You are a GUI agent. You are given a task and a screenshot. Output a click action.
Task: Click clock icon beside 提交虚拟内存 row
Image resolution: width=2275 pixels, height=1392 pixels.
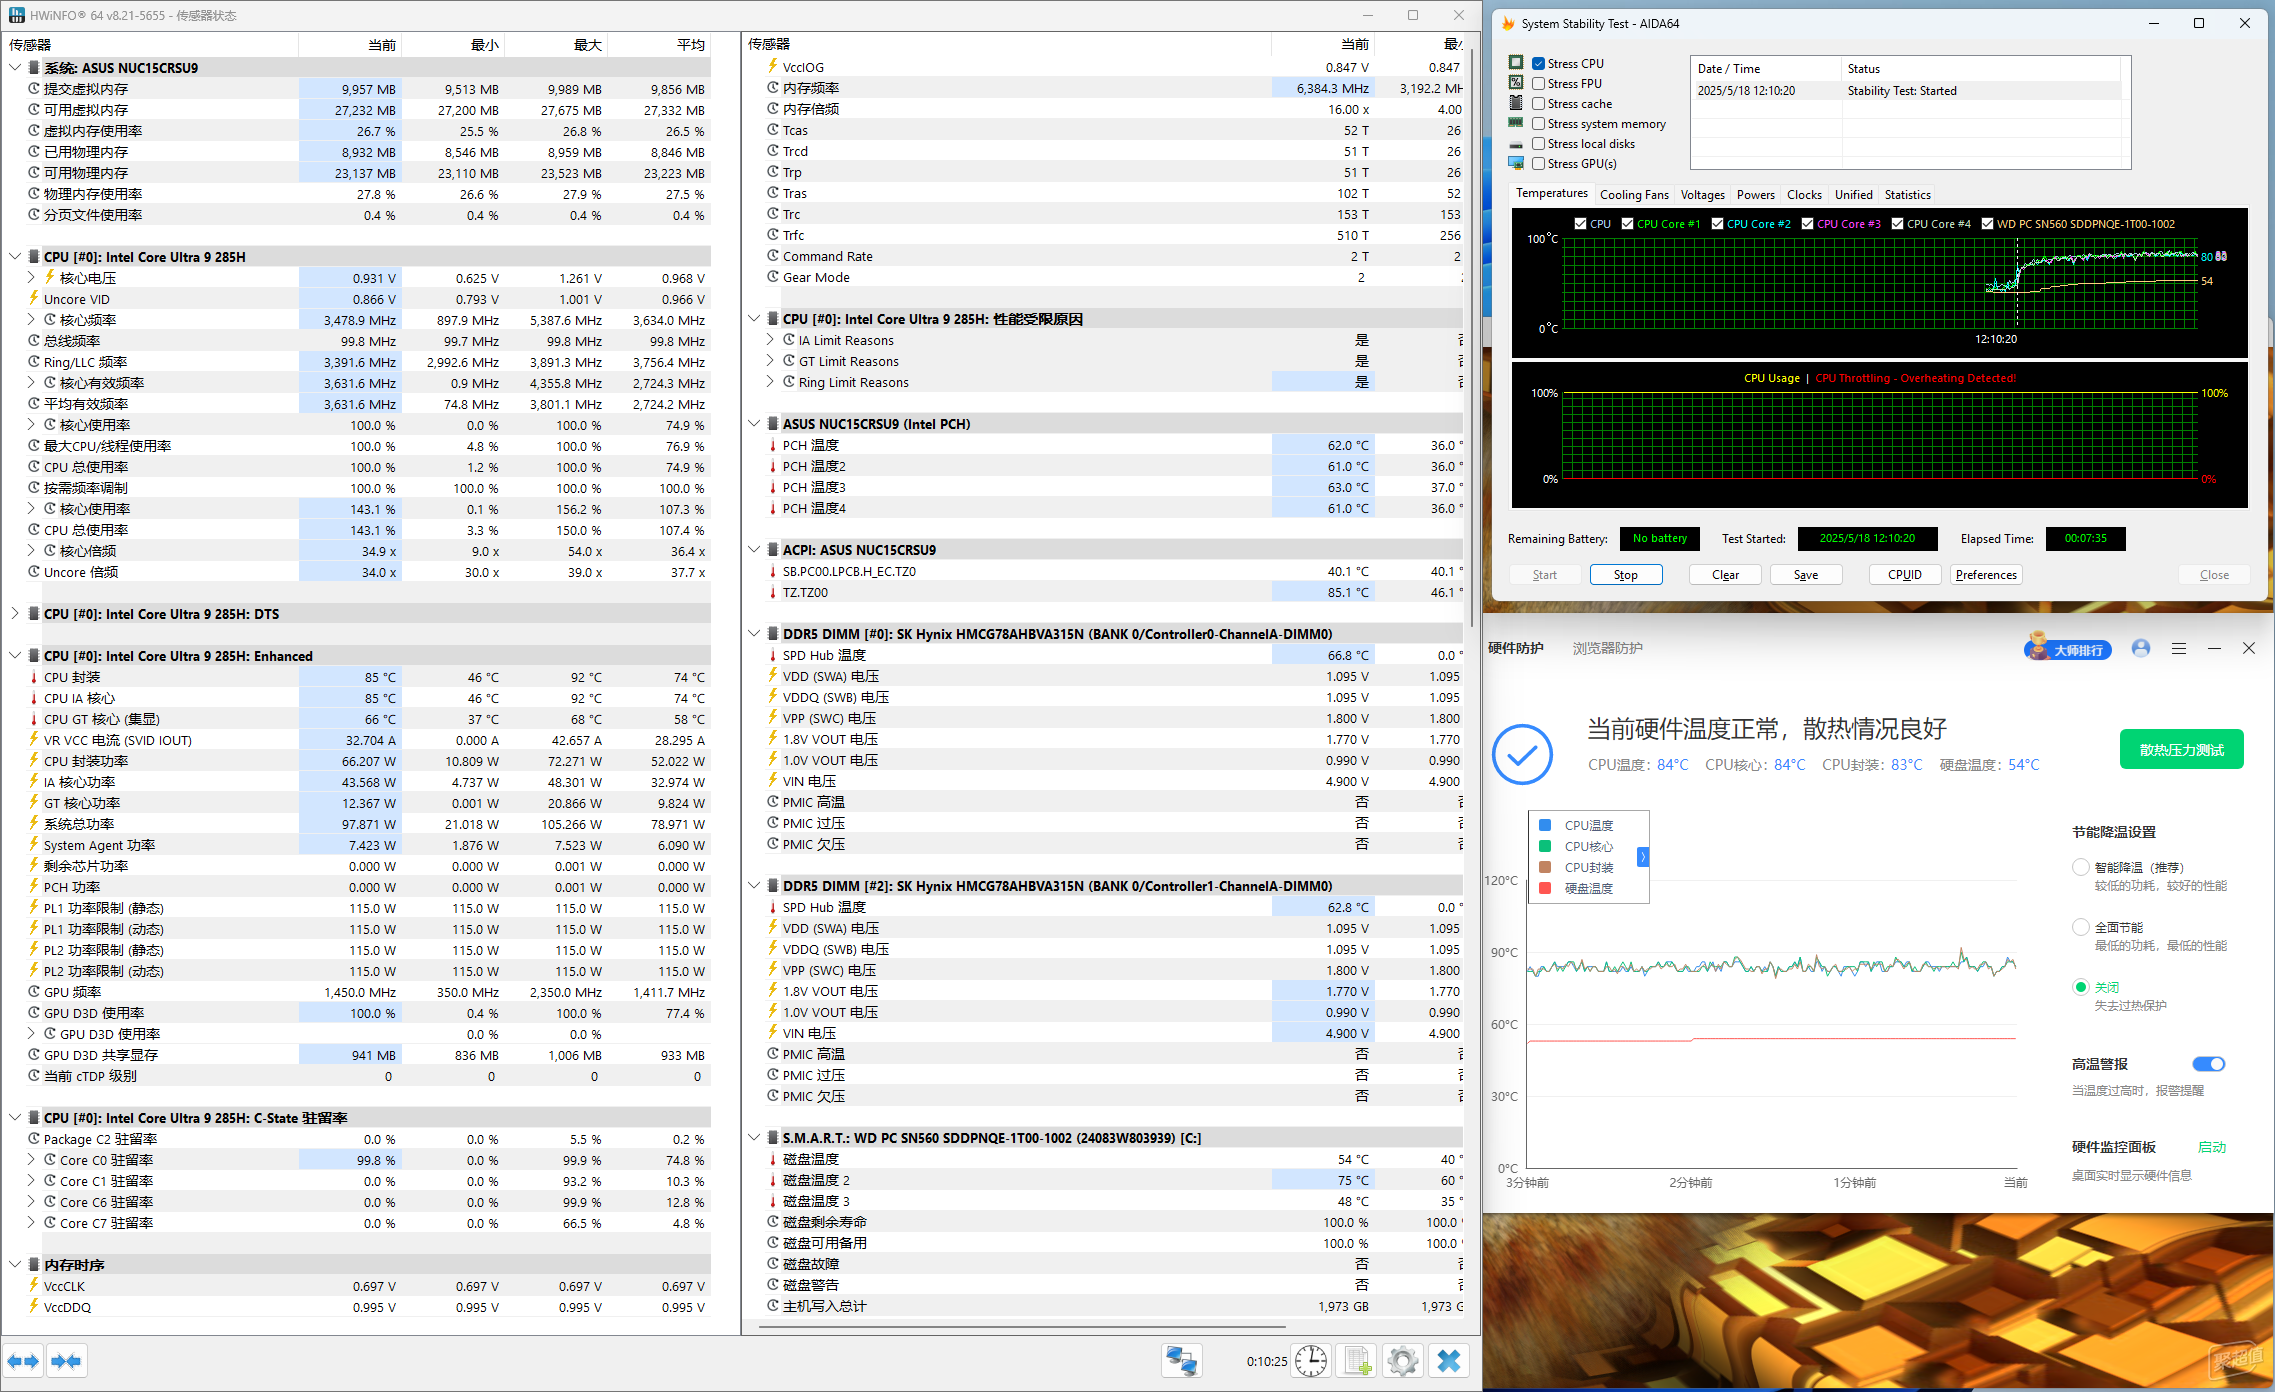pos(34,89)
